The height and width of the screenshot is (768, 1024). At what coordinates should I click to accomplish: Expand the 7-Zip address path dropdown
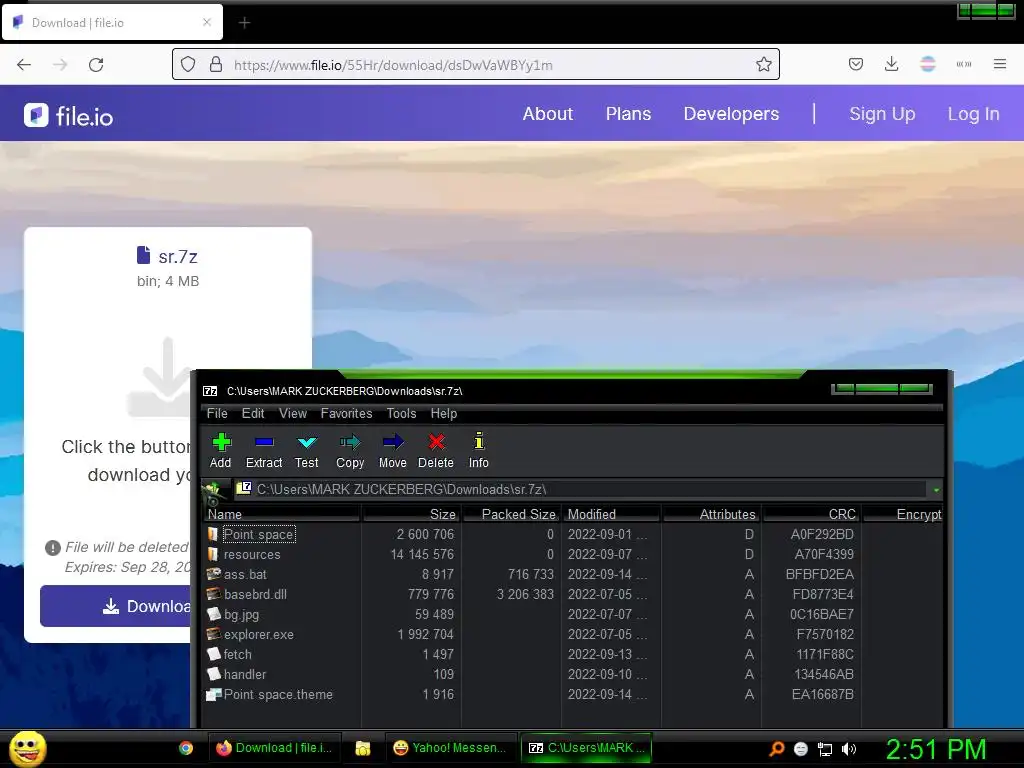pos(936,490)
